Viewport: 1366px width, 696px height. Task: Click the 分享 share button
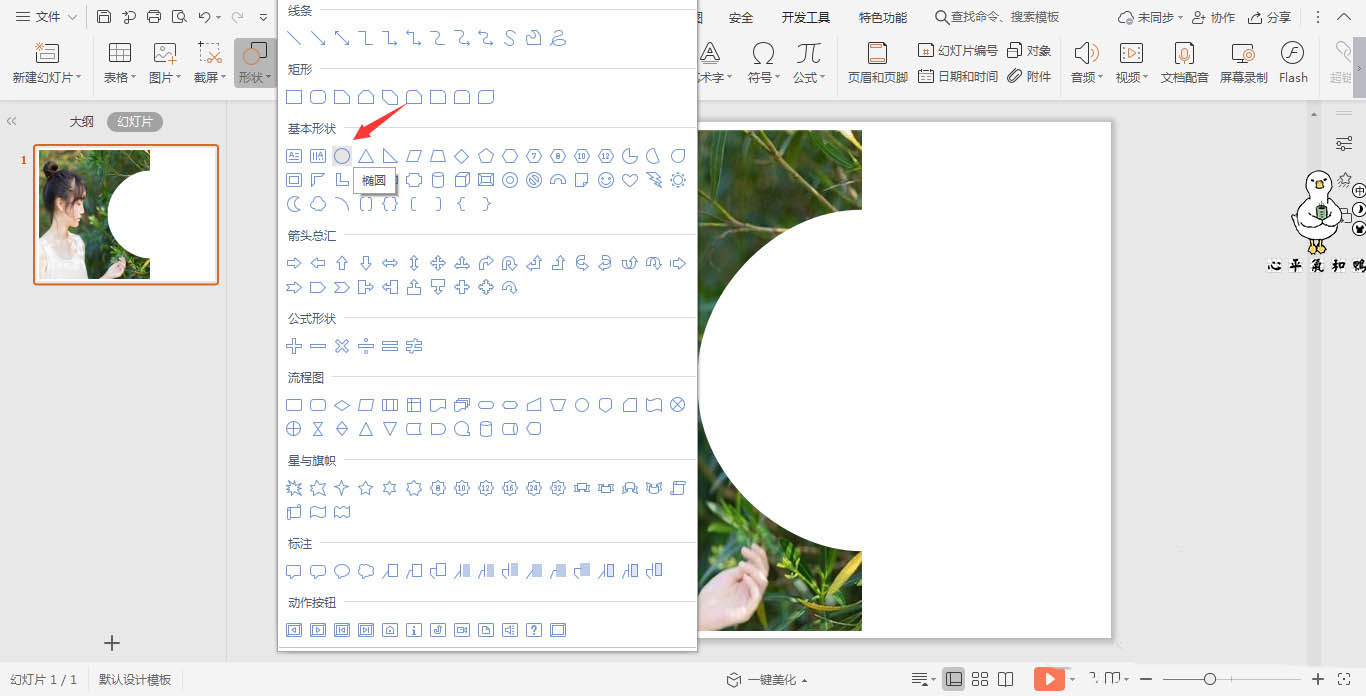[1269, 17]
